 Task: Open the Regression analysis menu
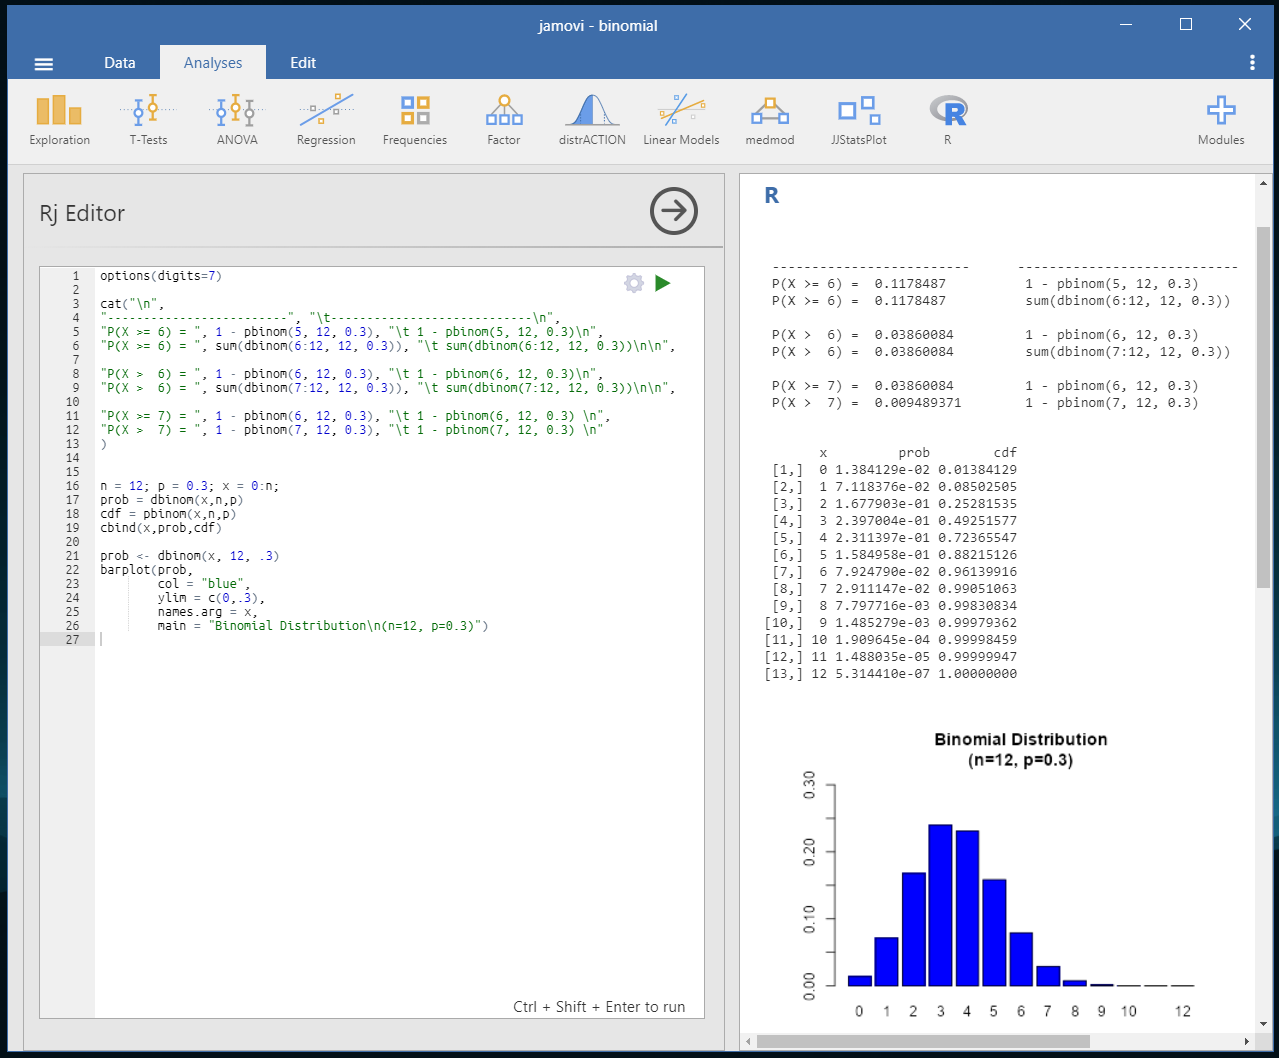coord(326,120)
